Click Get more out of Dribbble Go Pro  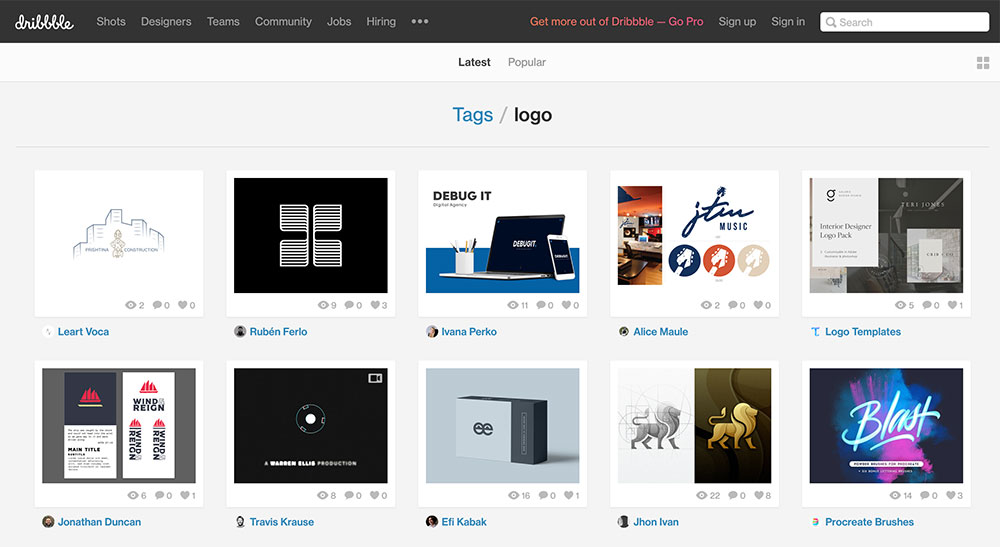click(x=616, y=22)
